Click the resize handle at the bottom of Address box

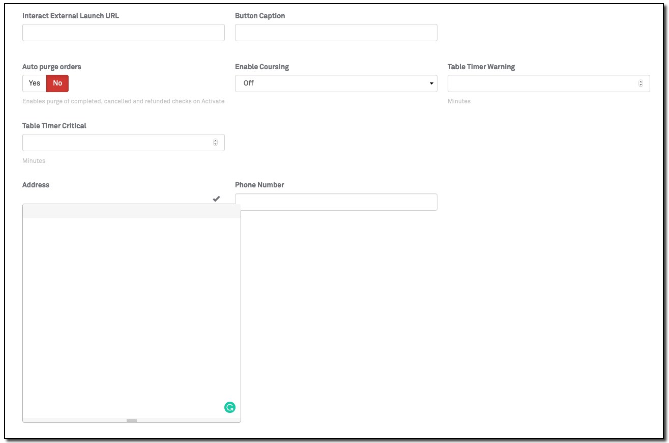[x=131, y=421]
